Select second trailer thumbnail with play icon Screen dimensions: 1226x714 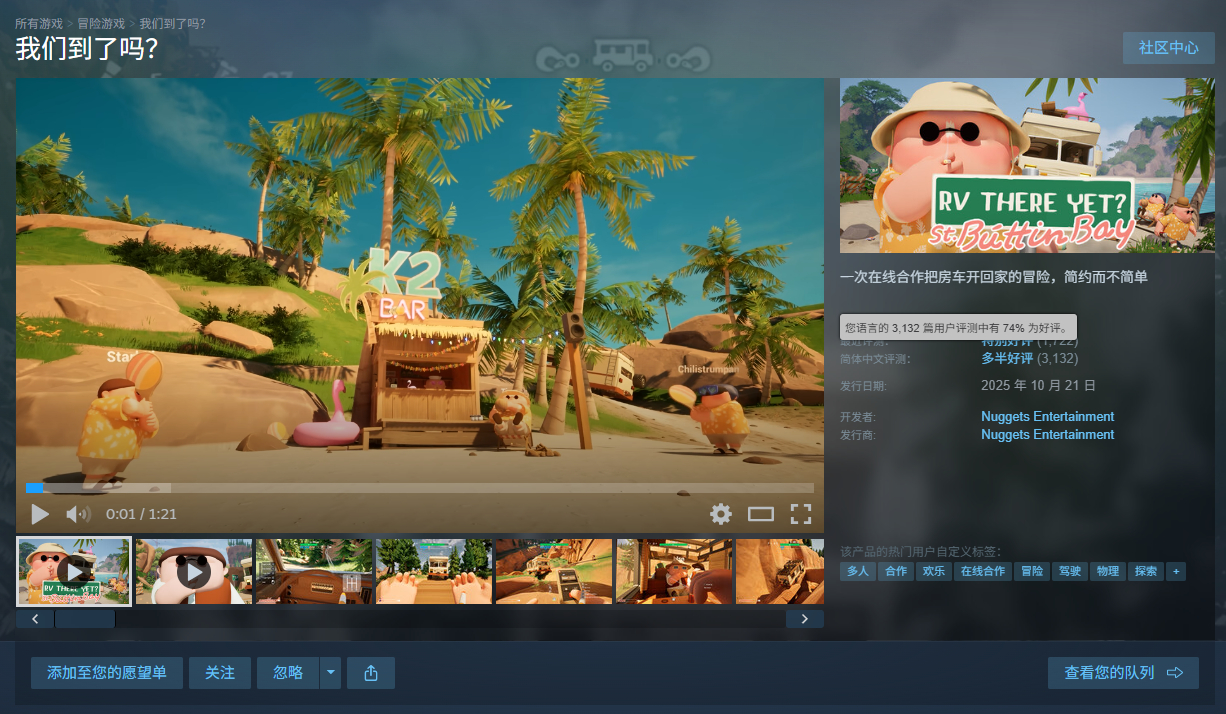pos(194,571)
